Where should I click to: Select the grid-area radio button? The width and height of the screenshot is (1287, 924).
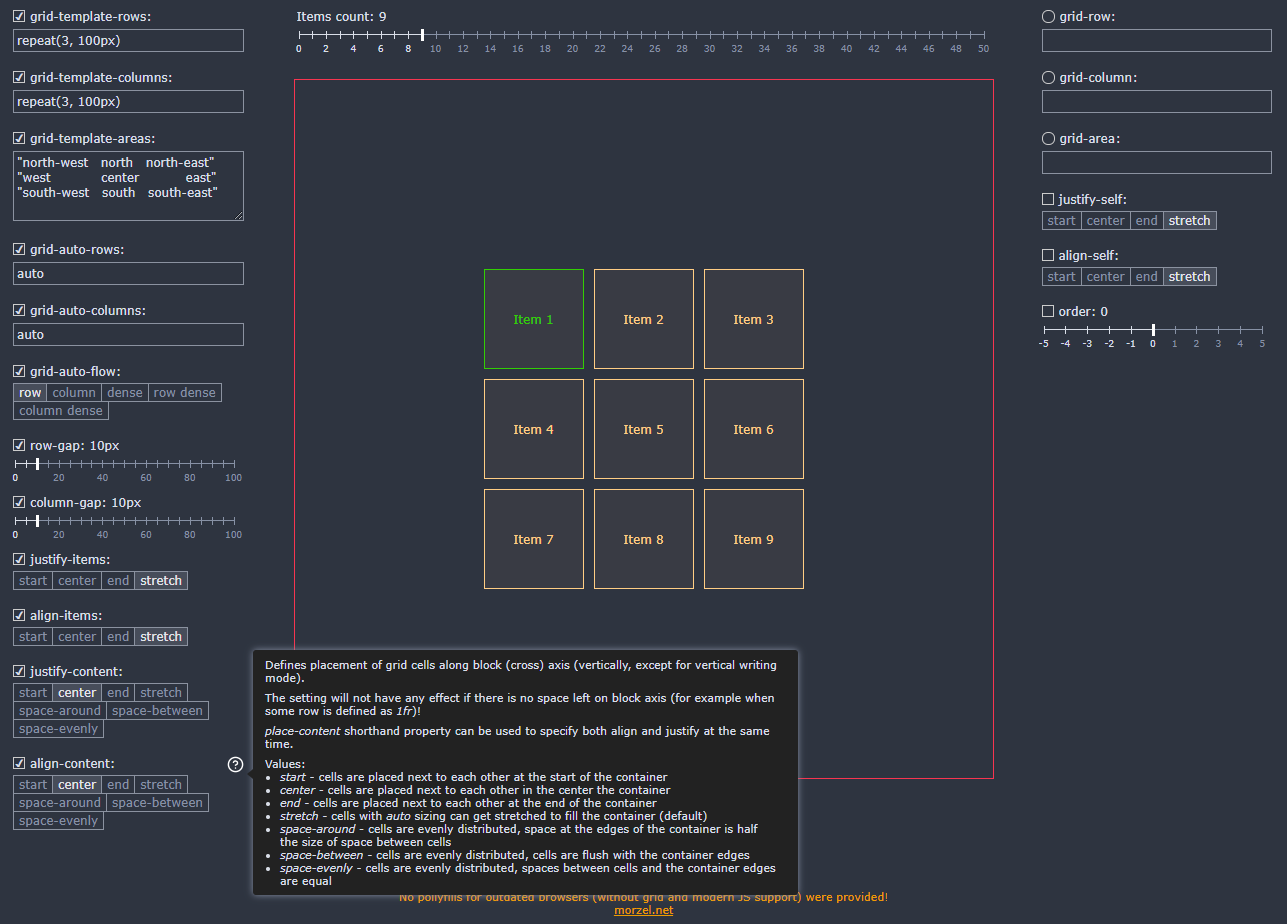click(x=1048, y=139)
